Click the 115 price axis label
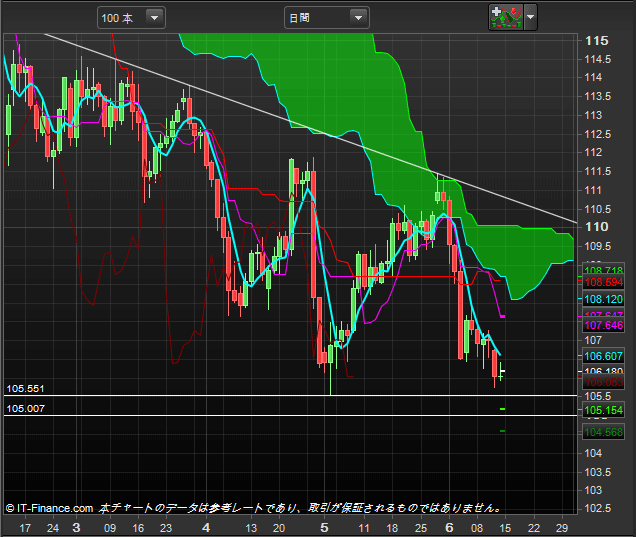 coord(597,41)
